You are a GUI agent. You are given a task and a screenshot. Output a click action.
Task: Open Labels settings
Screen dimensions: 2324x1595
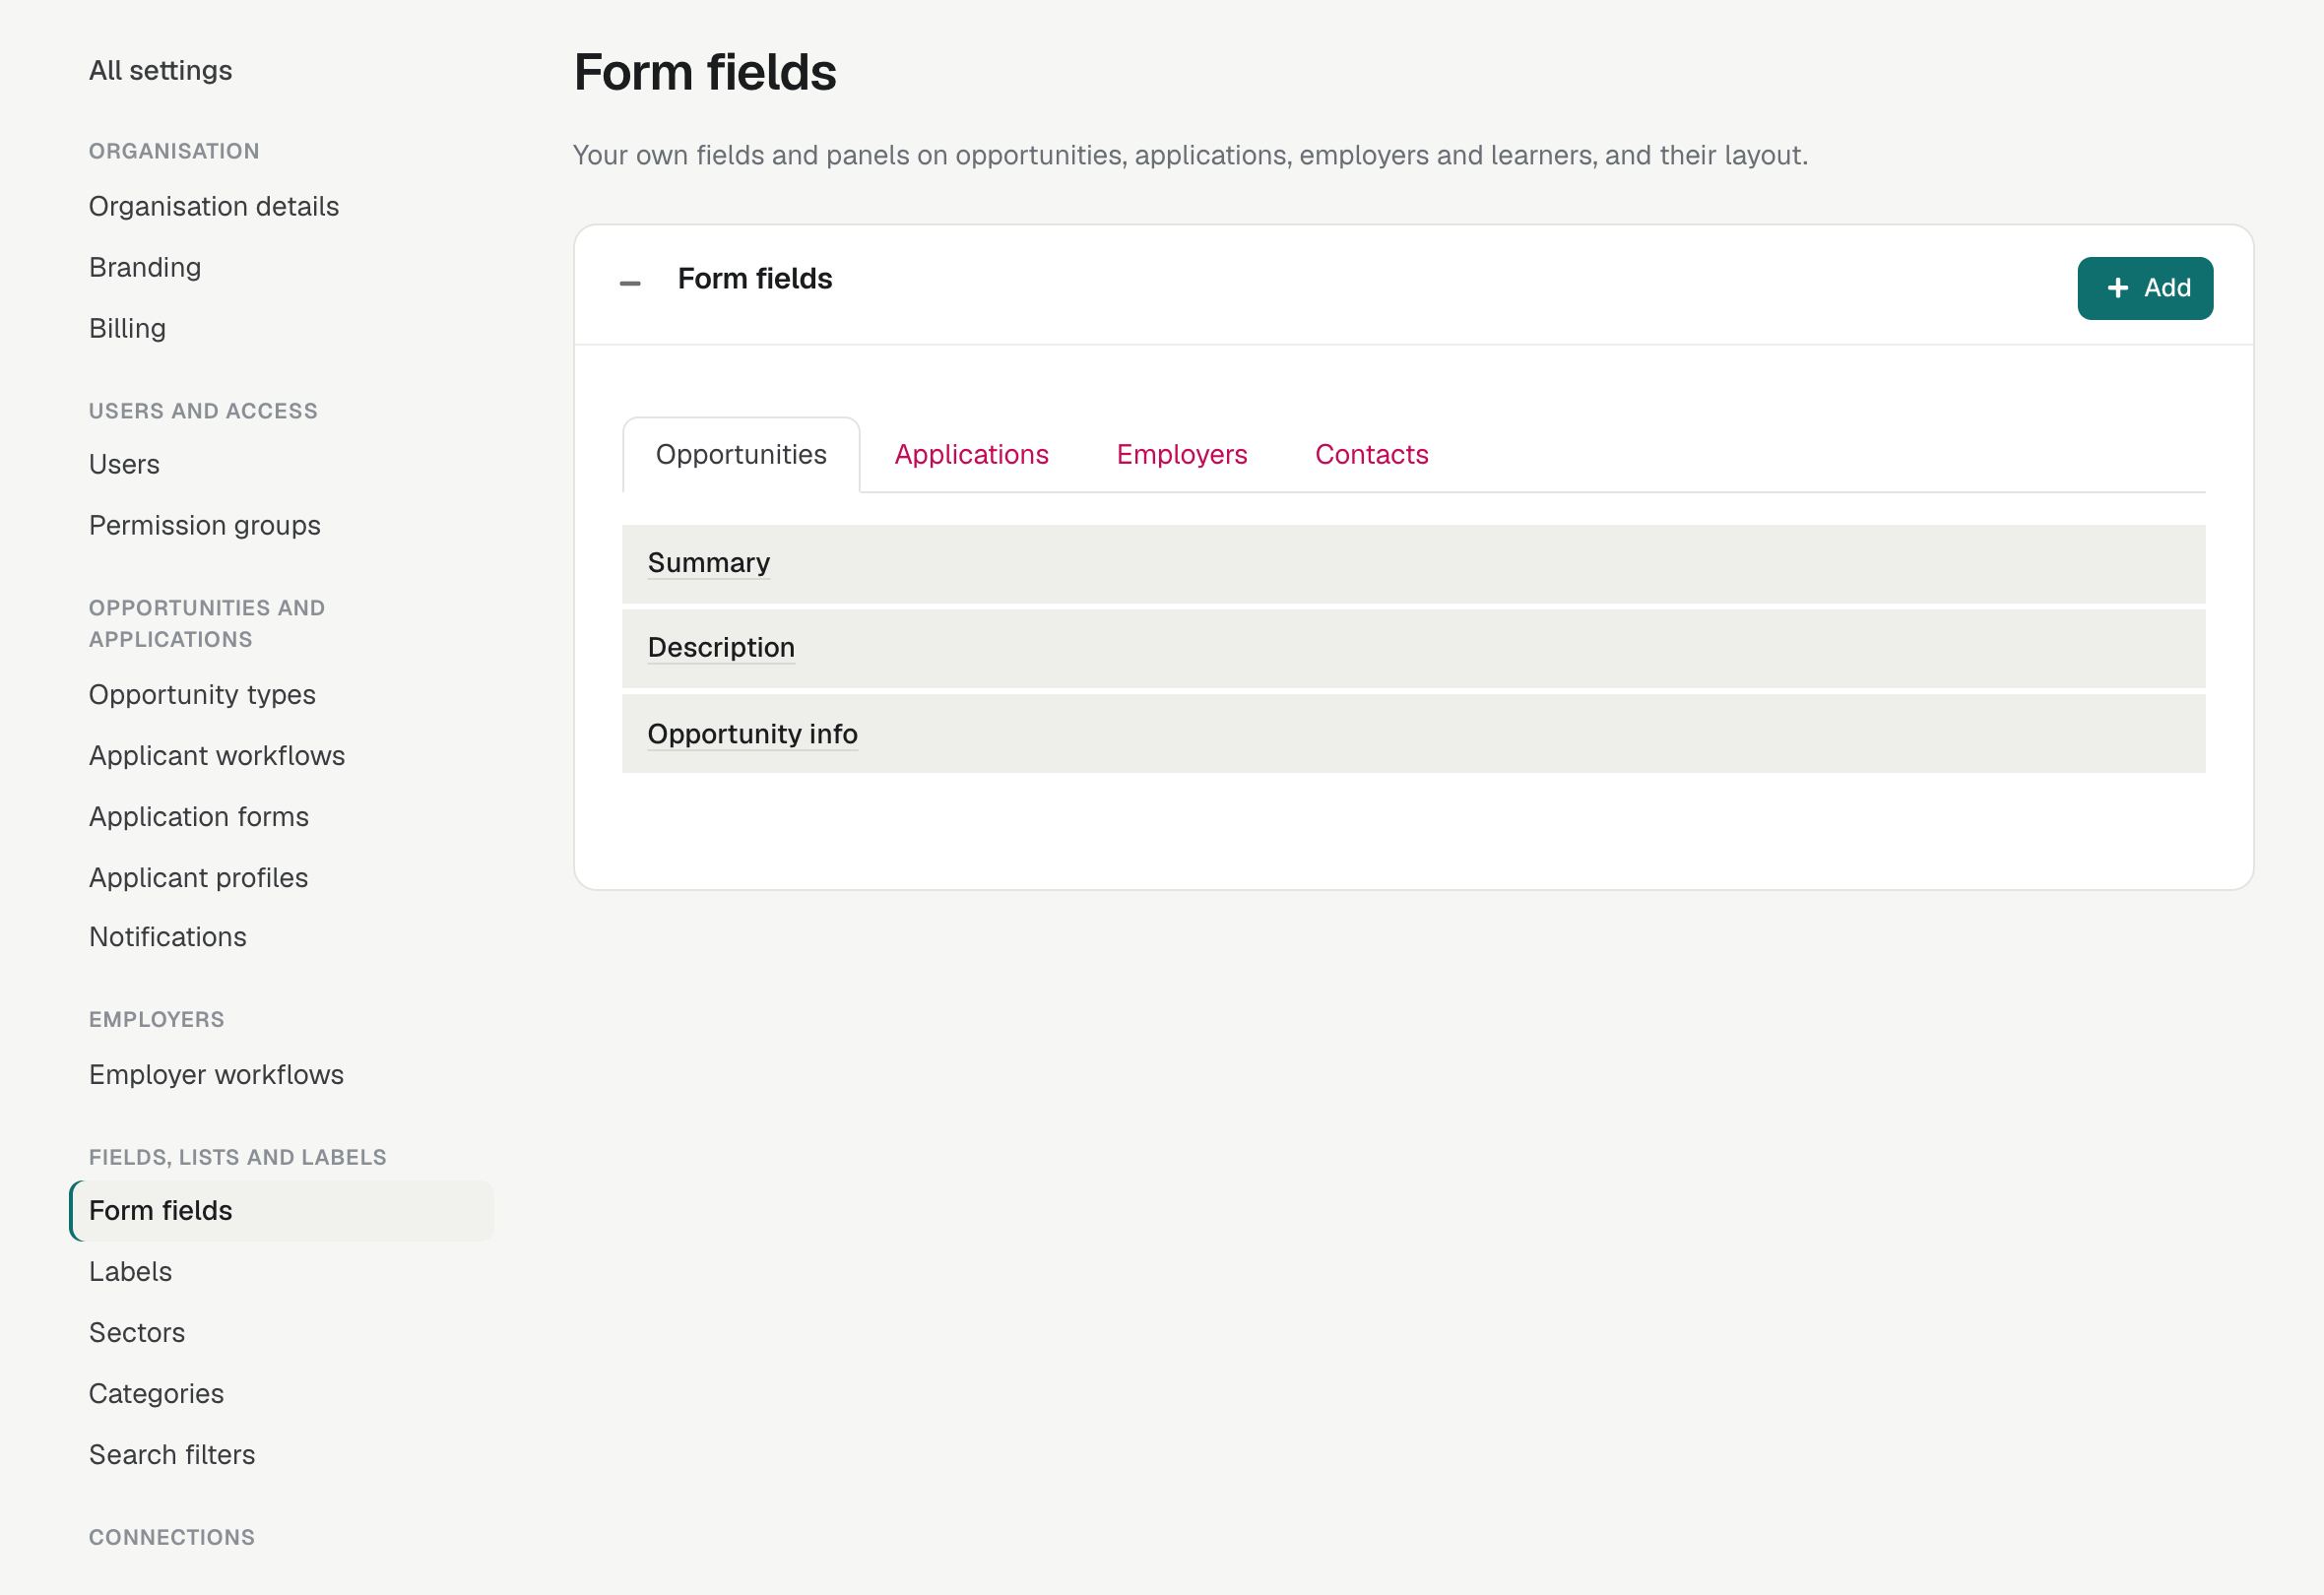tap(130, 1271)
